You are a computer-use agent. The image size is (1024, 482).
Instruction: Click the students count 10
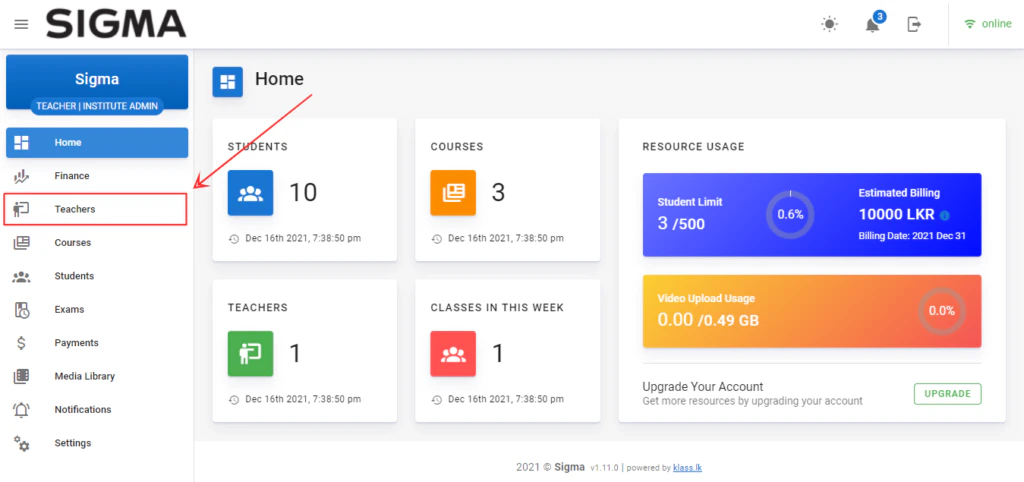[303, 193]
